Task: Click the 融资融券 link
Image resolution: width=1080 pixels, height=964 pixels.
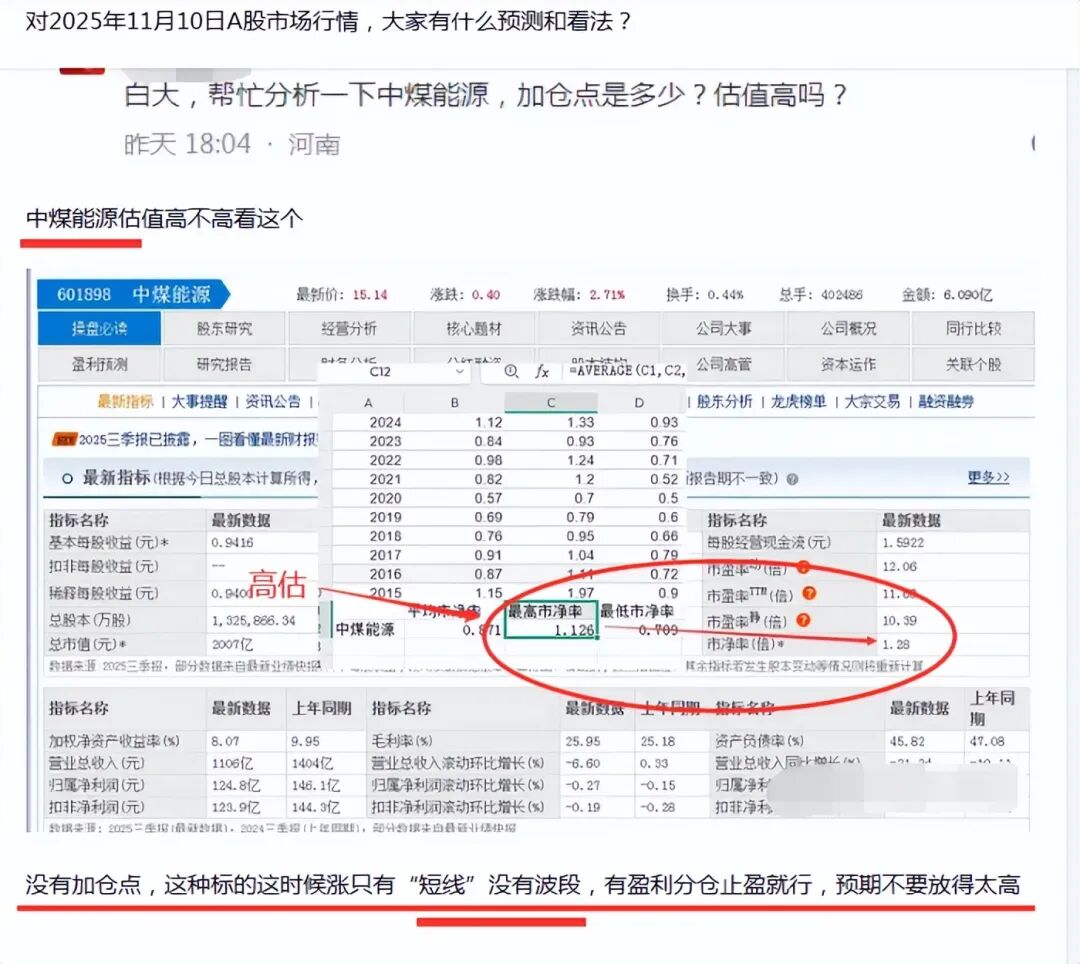Action: 946,401
